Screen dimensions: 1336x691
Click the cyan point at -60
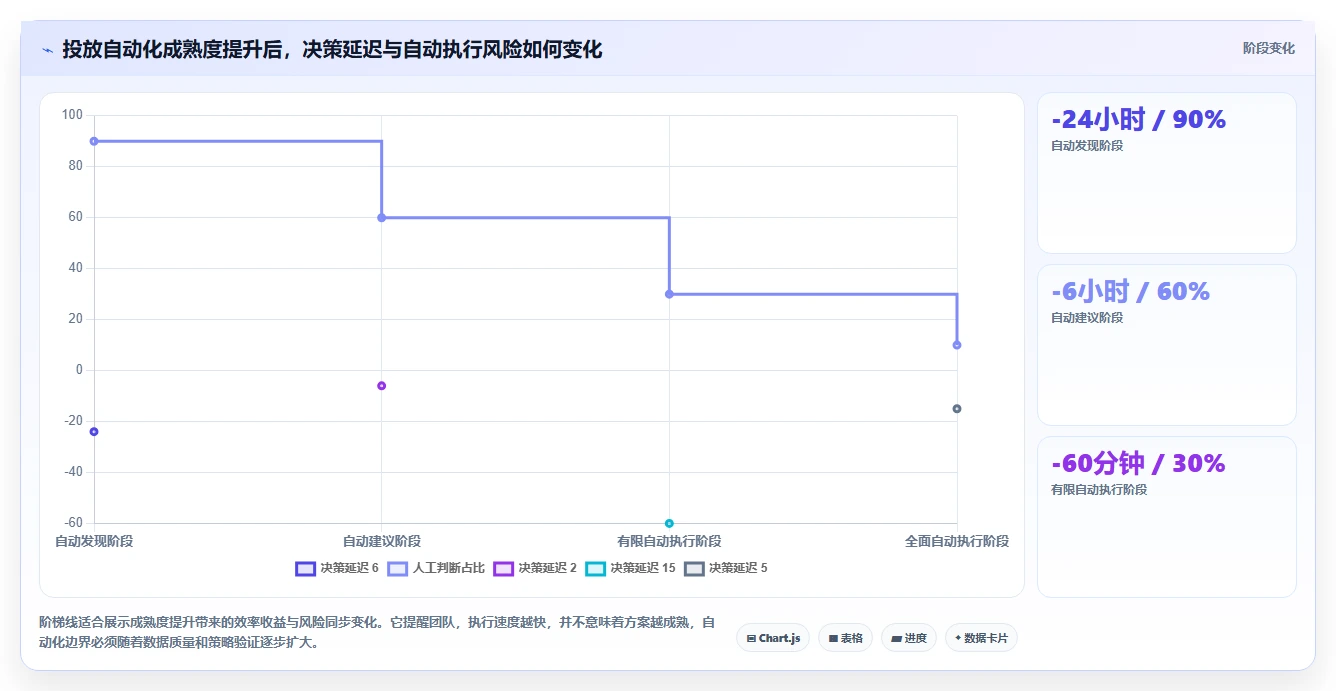click(x=669, y=523)
